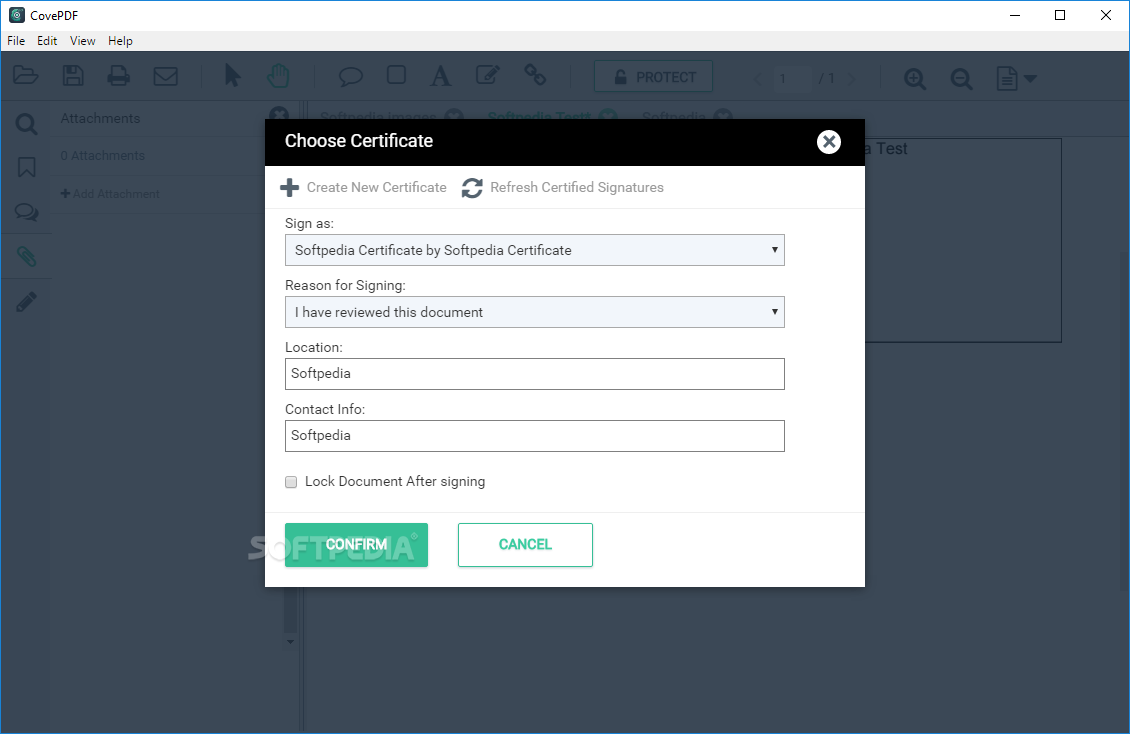Viewport: 1130px width, 734px height.
Task: Select the Hand pan tool
Action: pos(277,76)
